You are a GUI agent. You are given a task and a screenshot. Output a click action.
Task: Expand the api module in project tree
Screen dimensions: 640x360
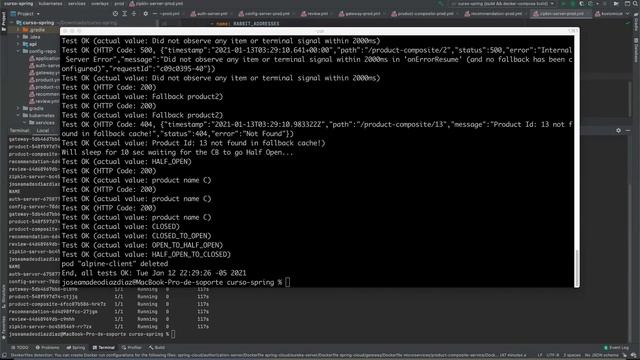[18, 44]
